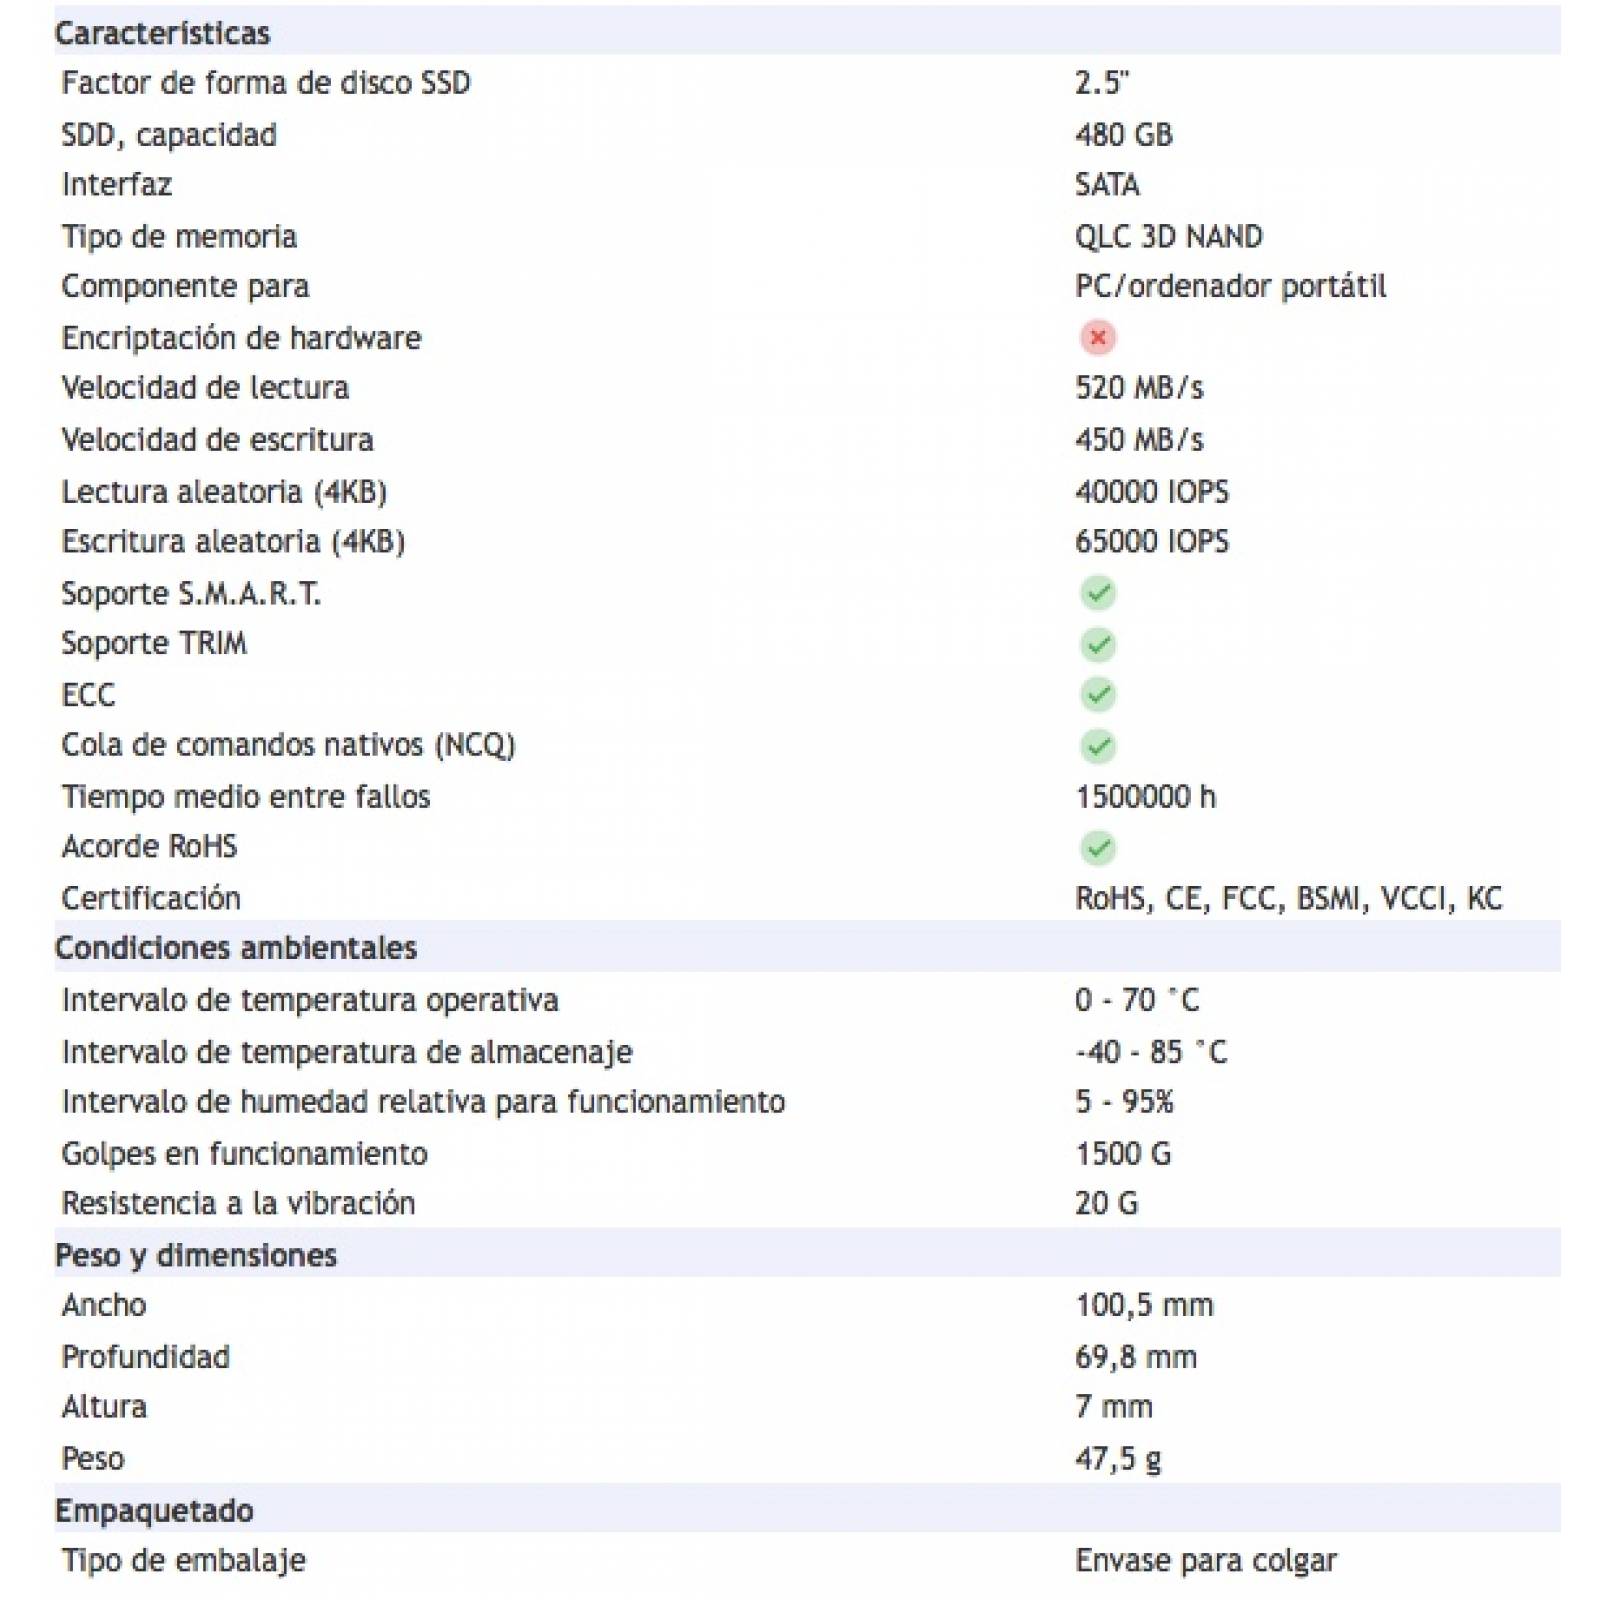Click the 450 MB/s write speed value
1600x1600 pixels.
click(x=1139, y=440)
